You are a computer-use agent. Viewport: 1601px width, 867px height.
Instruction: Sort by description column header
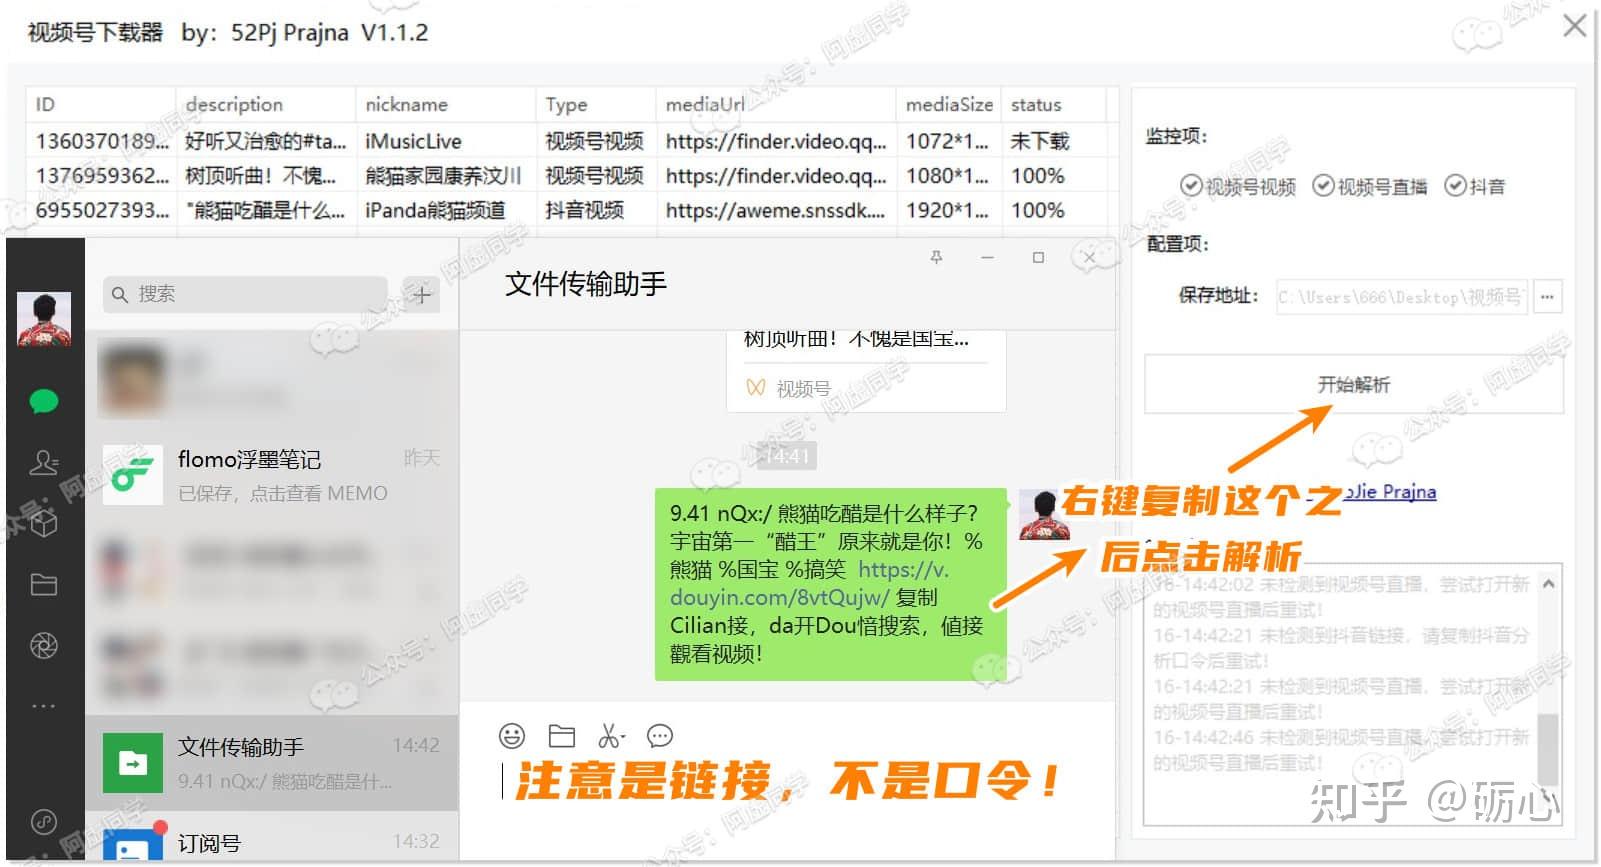[x=266, y=104]
